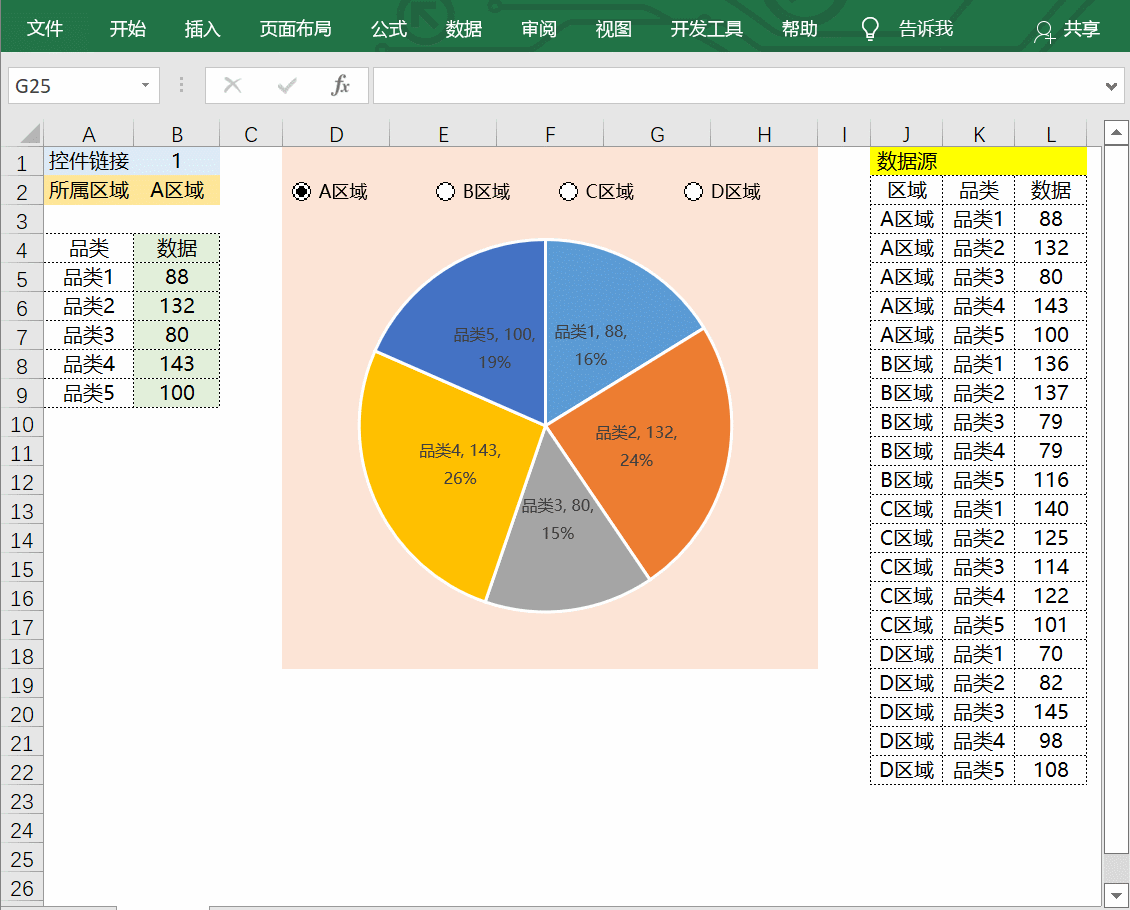The width and height of the screenshot is (1130, 910).
Task: Switch to the 插入 tab
Action: point(203,29)
